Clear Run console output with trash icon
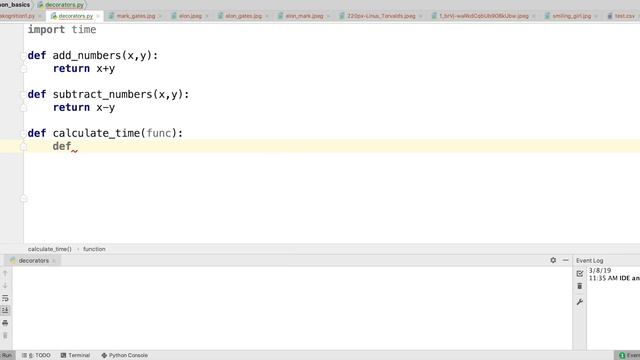The image size is (640, 360). point(5,336)
